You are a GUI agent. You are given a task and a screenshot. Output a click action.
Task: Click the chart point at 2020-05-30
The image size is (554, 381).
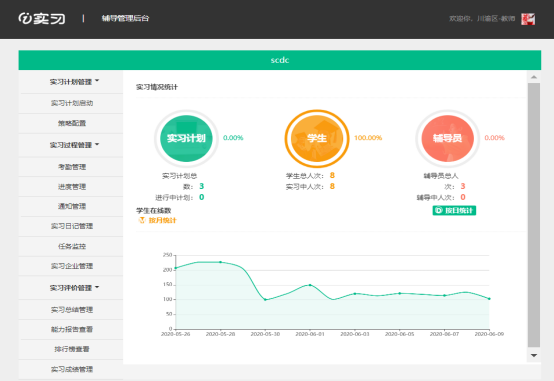pyautogui.click(x=265, y=300)
